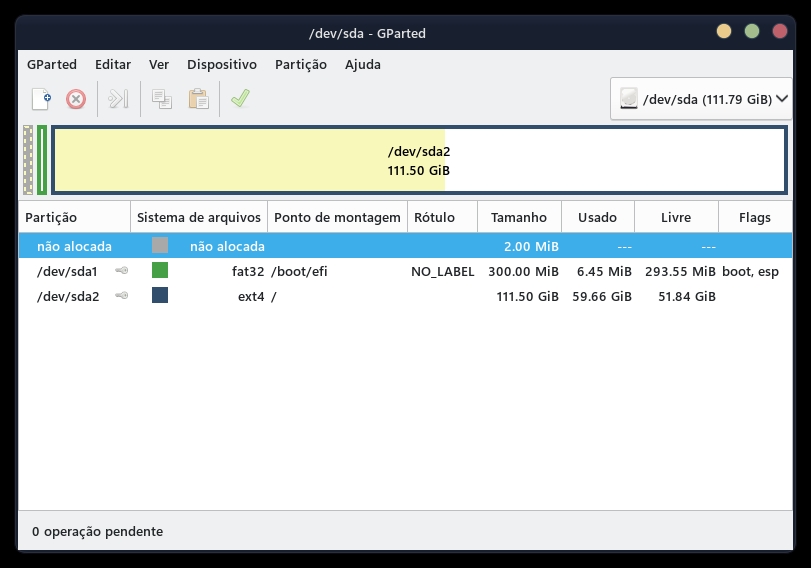Click the Paste partition clipboard icon
Screen dimensions: 811x568
pyautogui.click(x=199, y=99)
